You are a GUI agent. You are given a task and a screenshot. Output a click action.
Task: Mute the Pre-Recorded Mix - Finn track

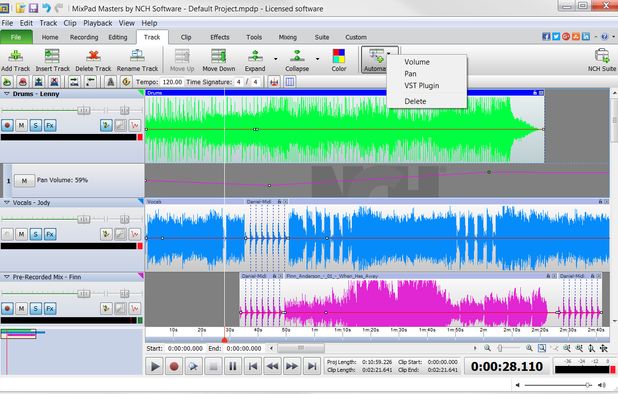(x=21, y=309)
